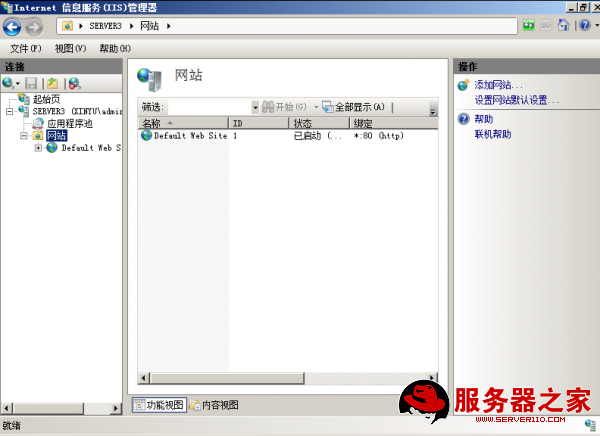
Task: Open the 筛选 filter combo dropdown arrow
Action: pos(255,107)
